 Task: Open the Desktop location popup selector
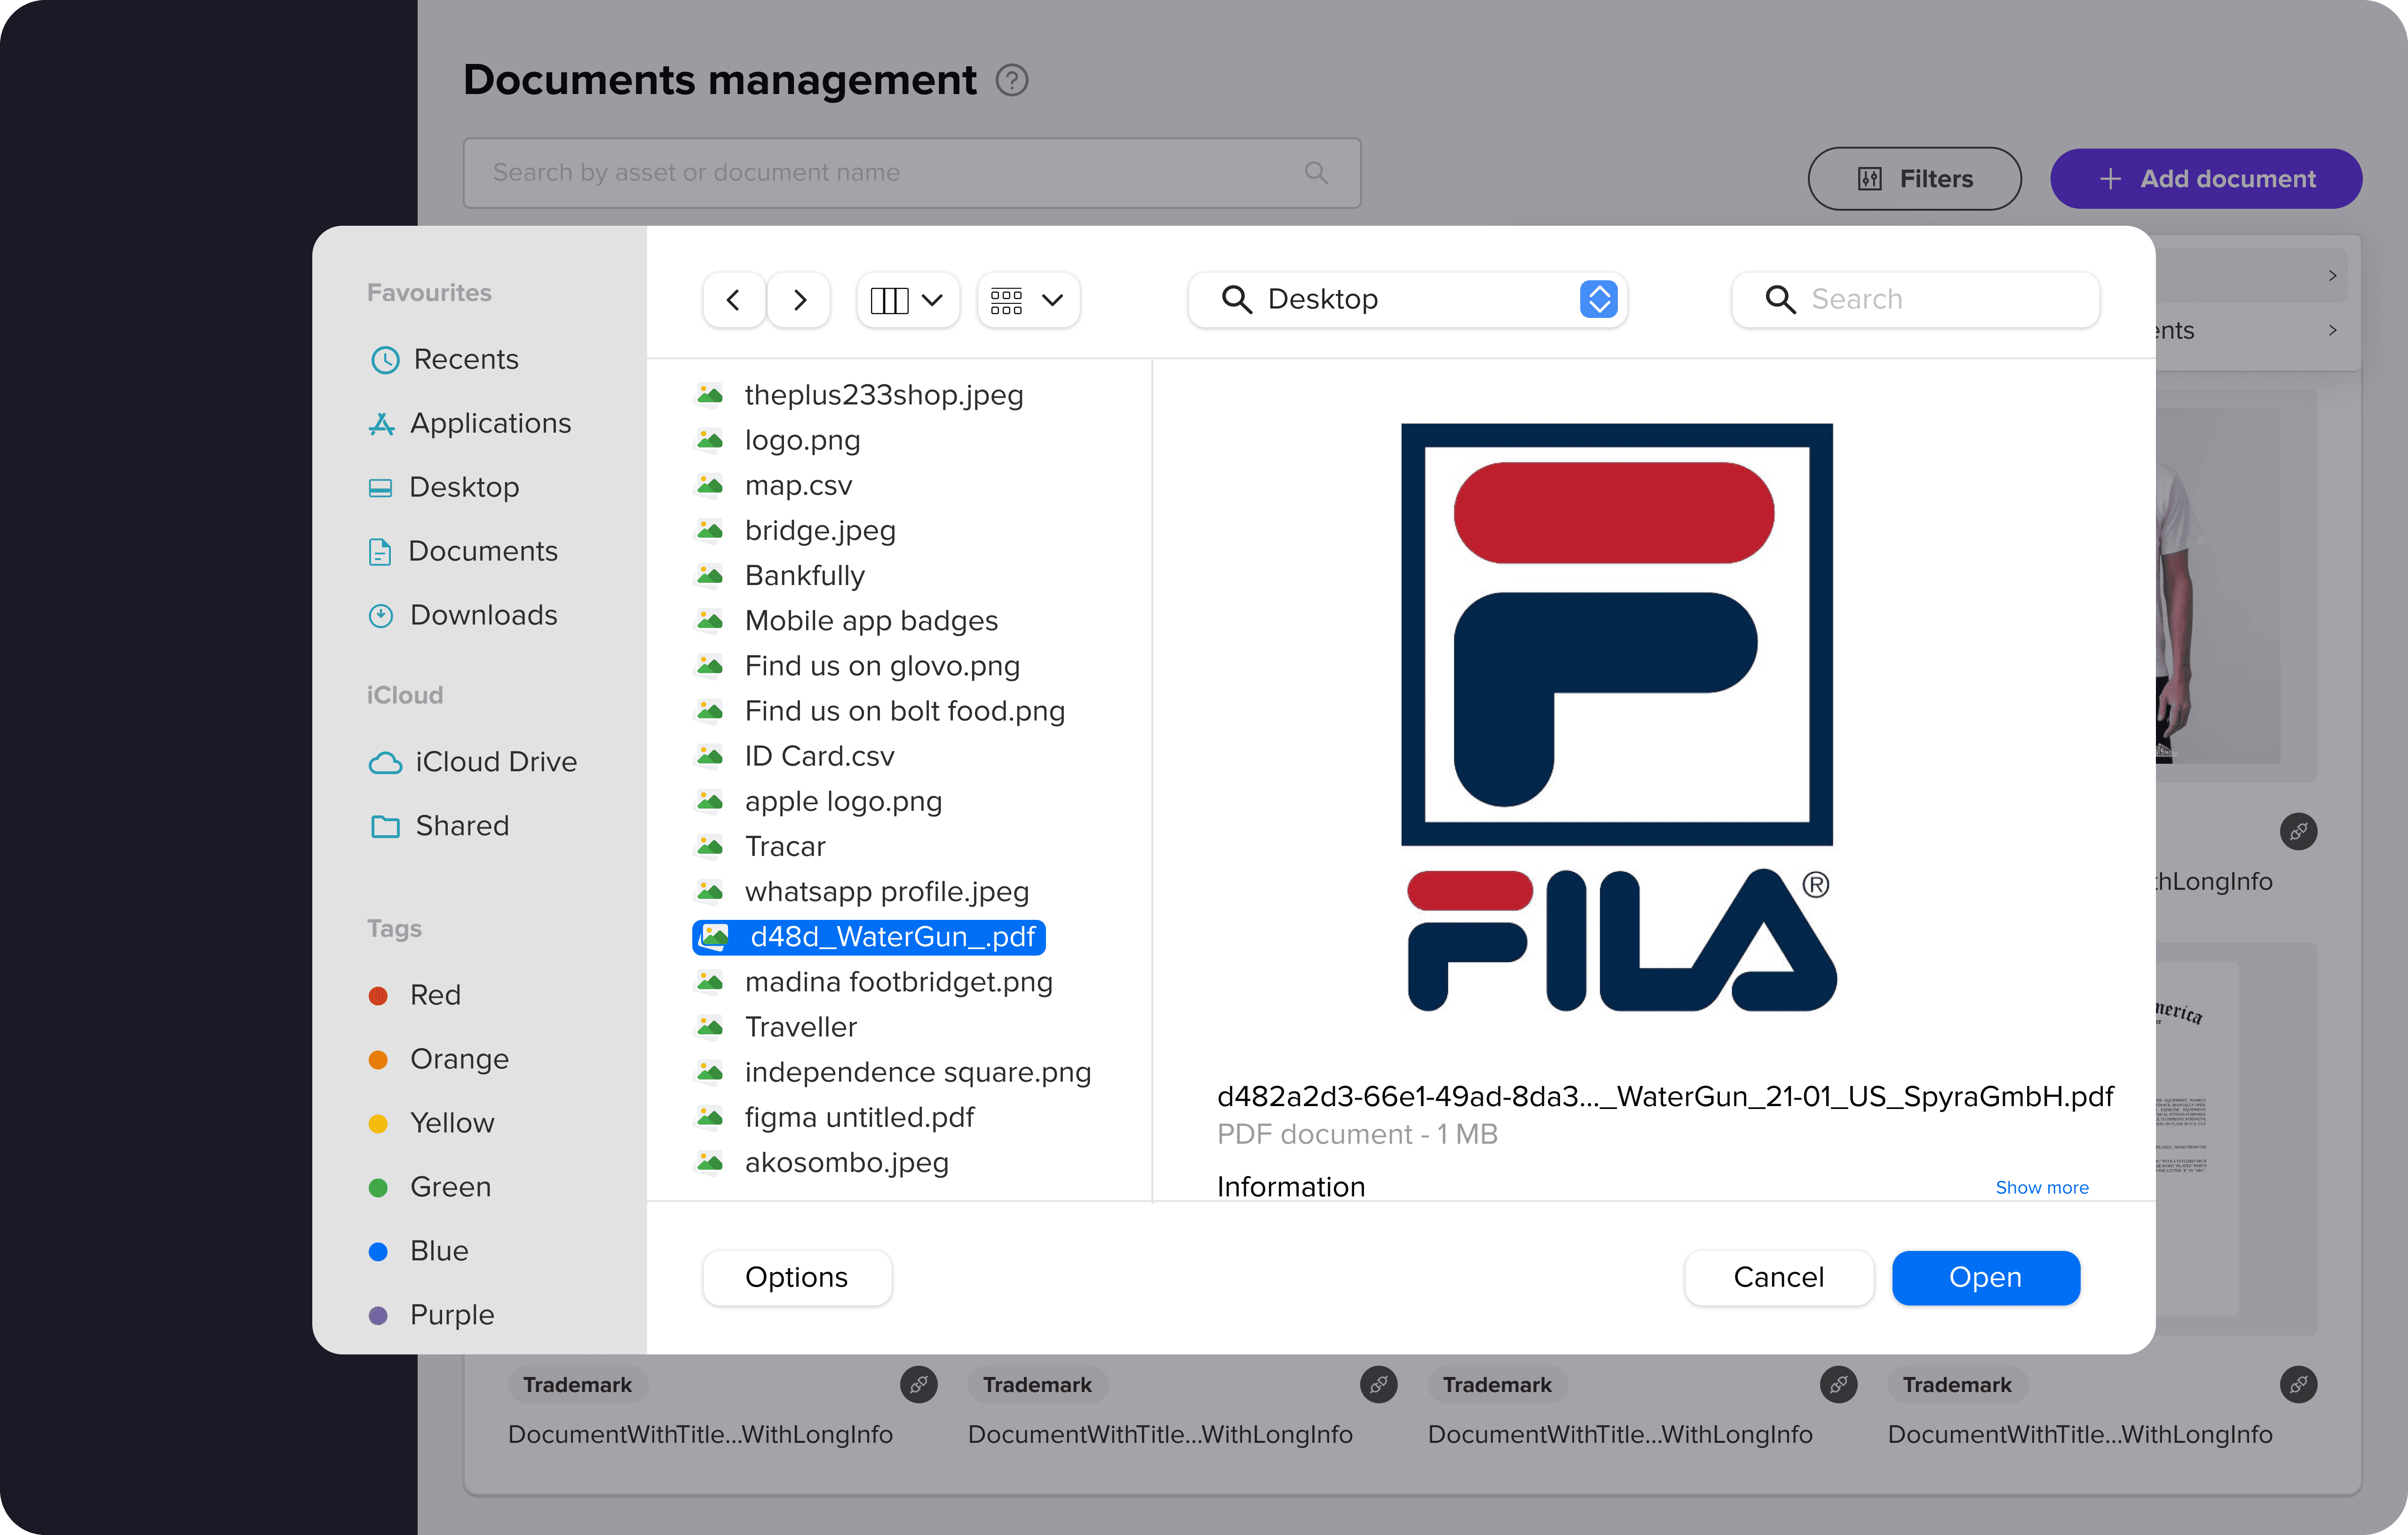[x=1598, y=299]
